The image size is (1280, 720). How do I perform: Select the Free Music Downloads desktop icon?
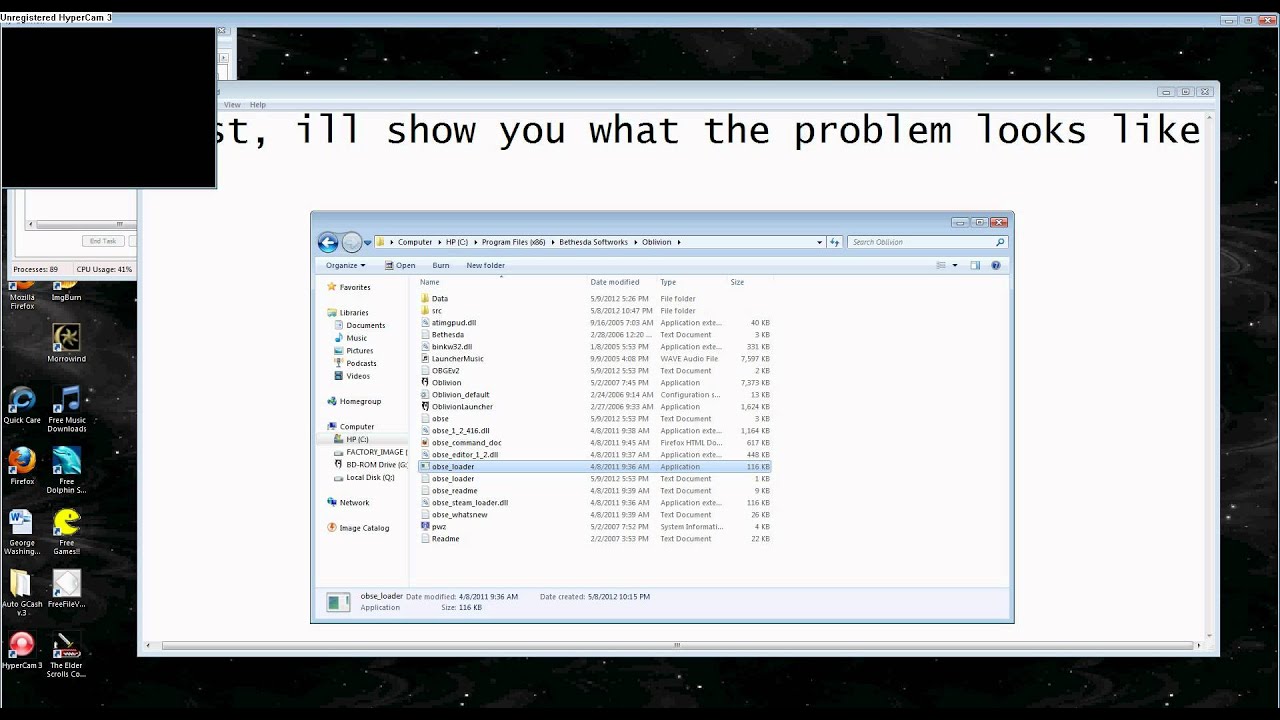(x=67, y=409)
